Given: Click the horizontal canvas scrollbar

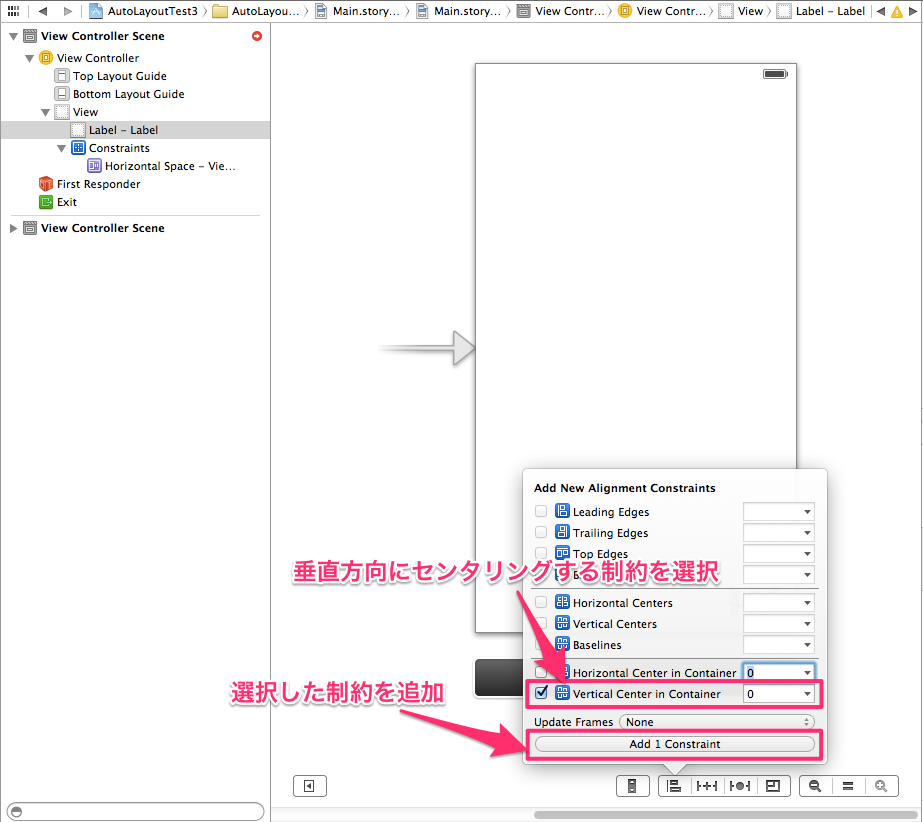Looking at the screenshot, I should click(726, 815).
